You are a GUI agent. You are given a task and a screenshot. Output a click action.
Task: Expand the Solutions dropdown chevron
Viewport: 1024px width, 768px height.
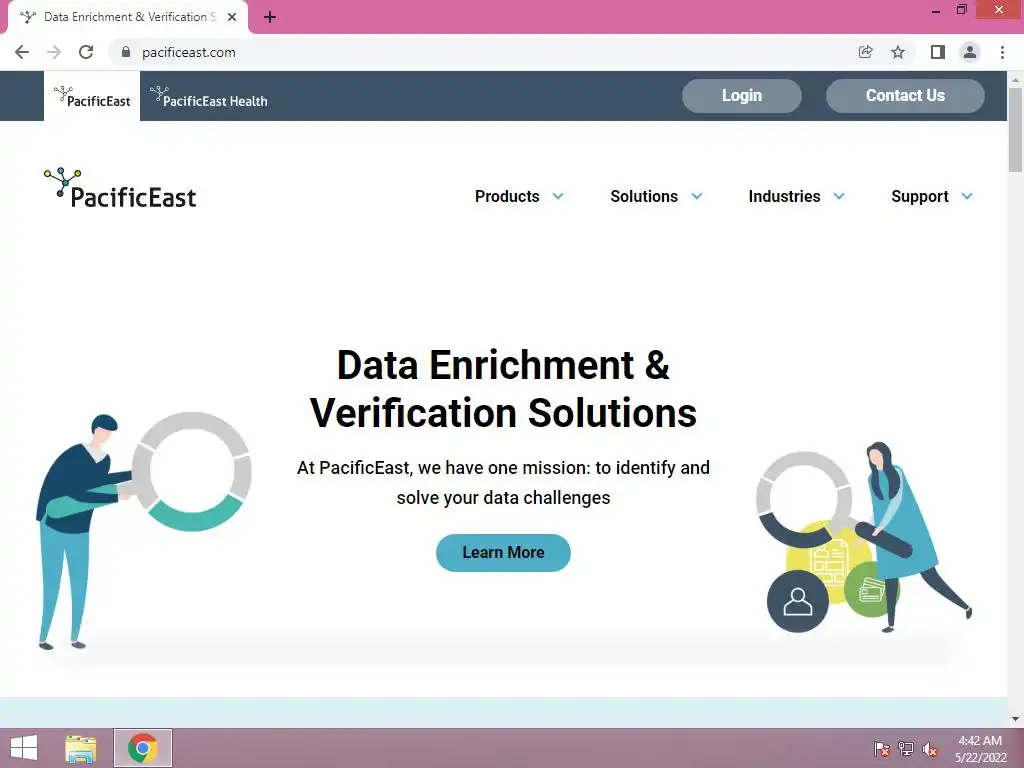point(697,196)
